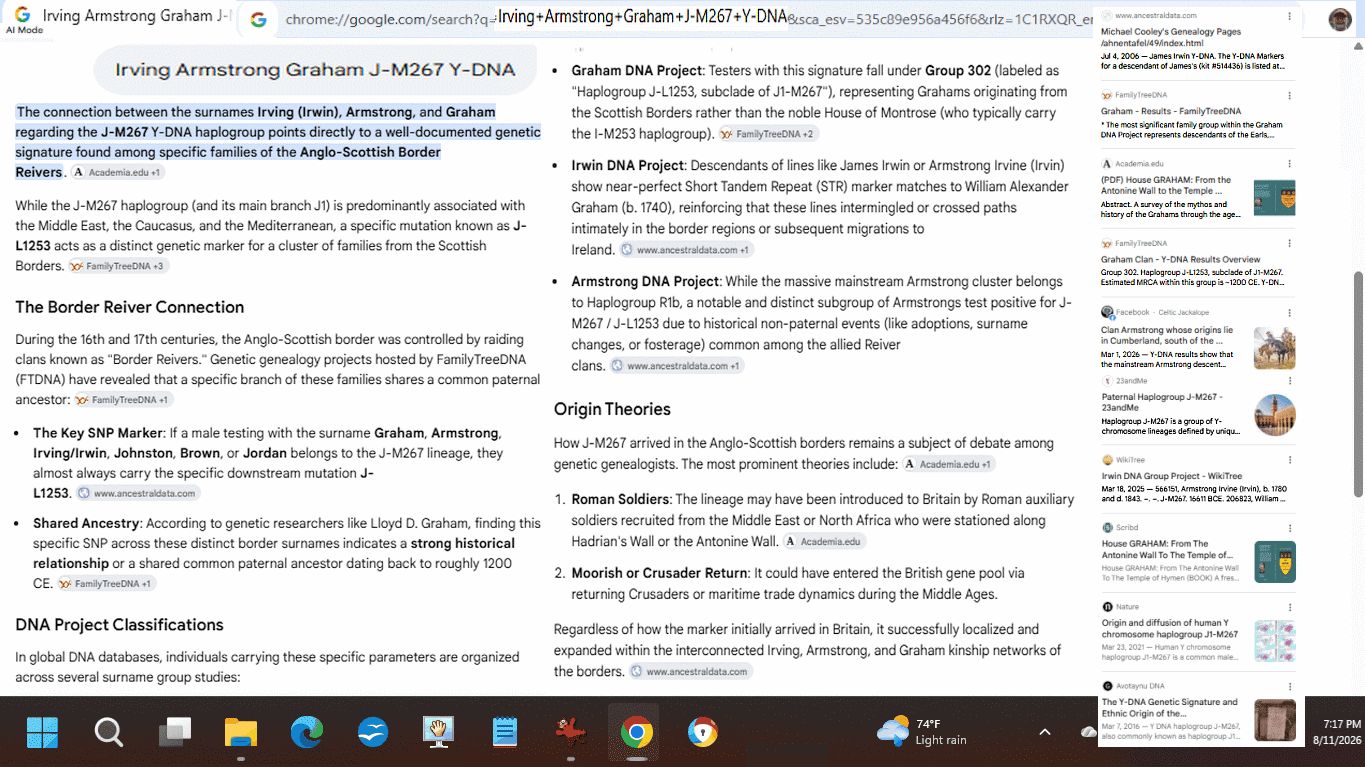
Task: Open FamilyTreeDNA +1 chip after common paternal ancestor
Action: click(123, 400)
